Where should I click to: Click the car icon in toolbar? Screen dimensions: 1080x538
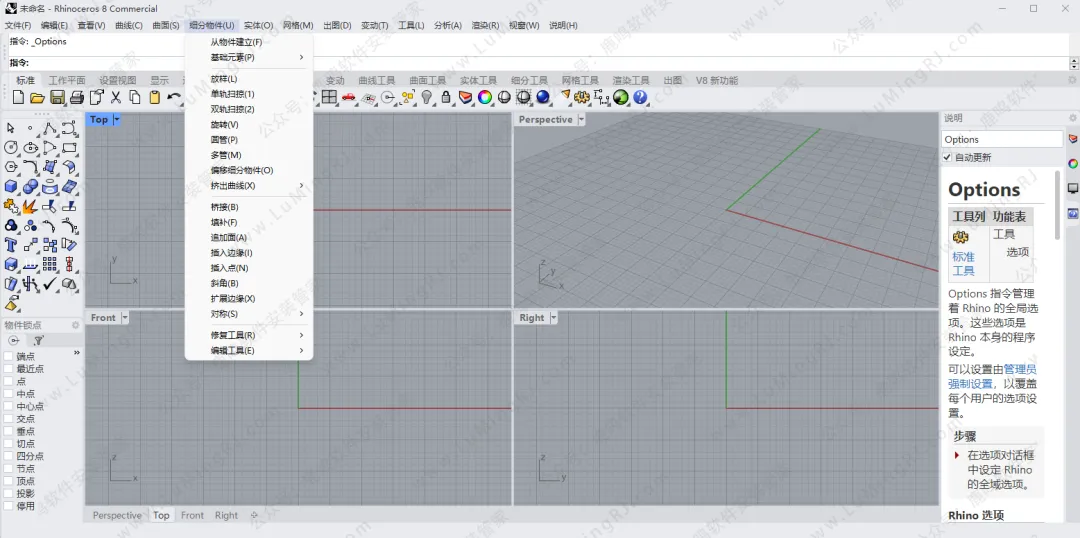tap(349, 97)
